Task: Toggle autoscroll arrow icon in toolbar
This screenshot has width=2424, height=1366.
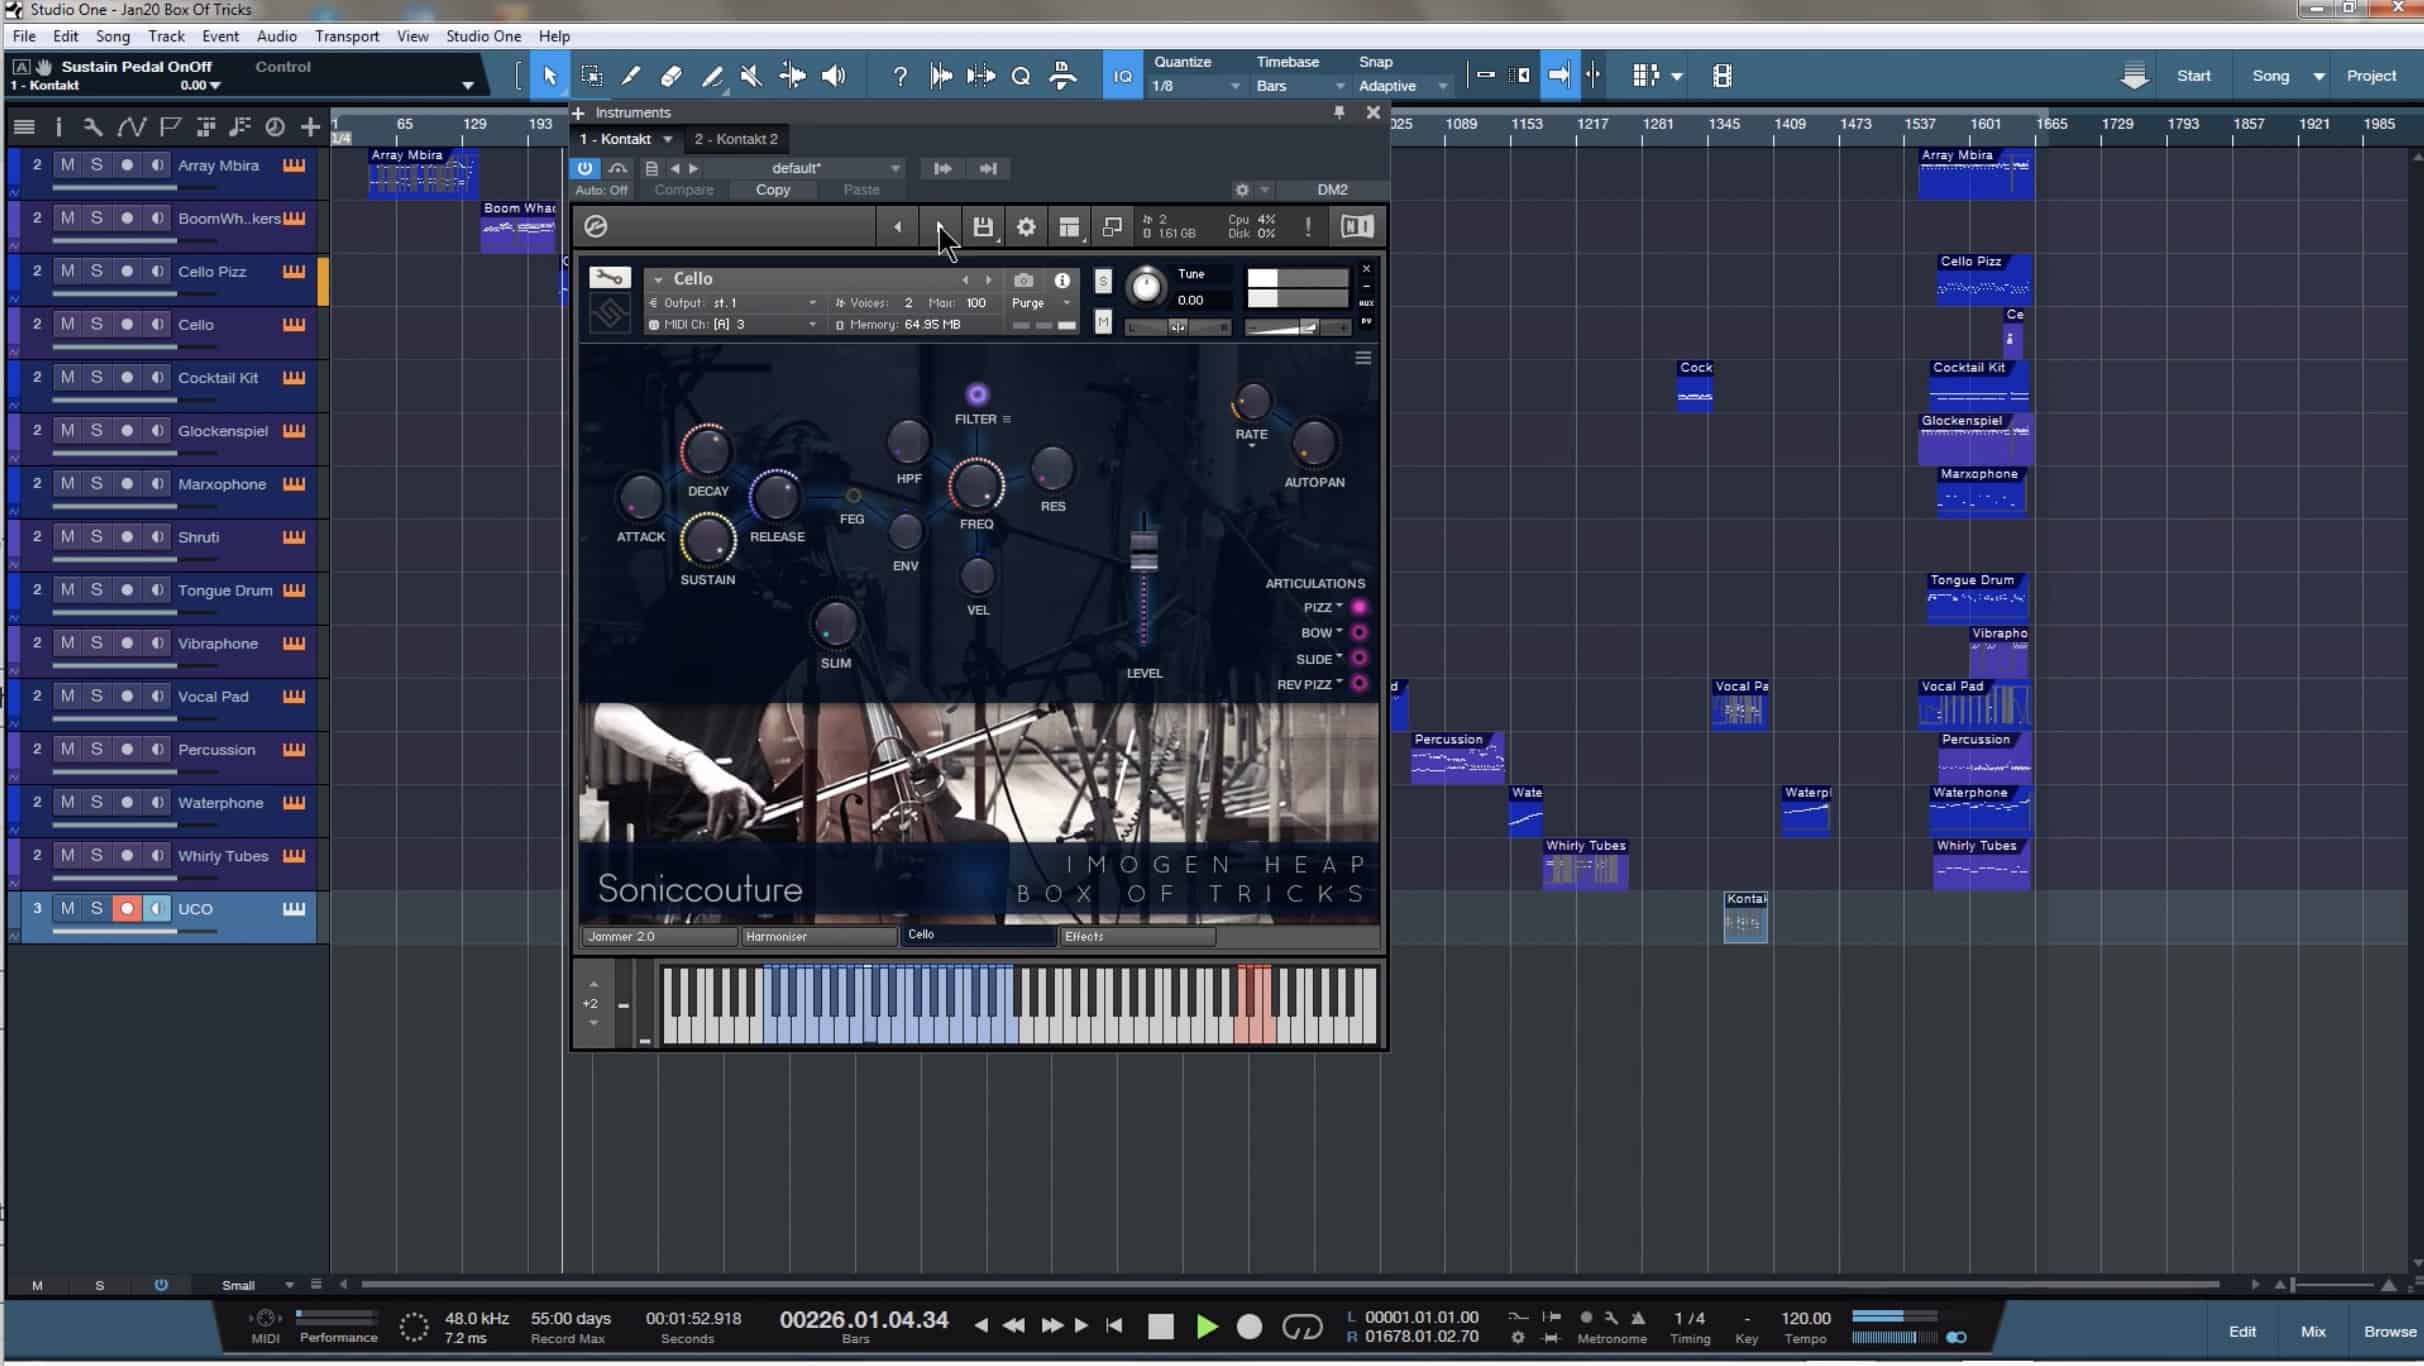Action: 1559,75
